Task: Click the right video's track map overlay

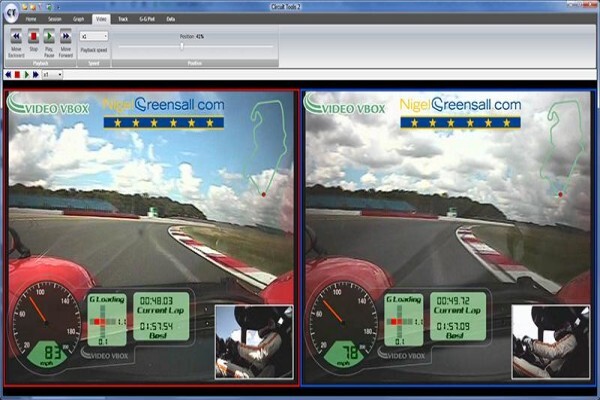Action: (x=563, y=149)
